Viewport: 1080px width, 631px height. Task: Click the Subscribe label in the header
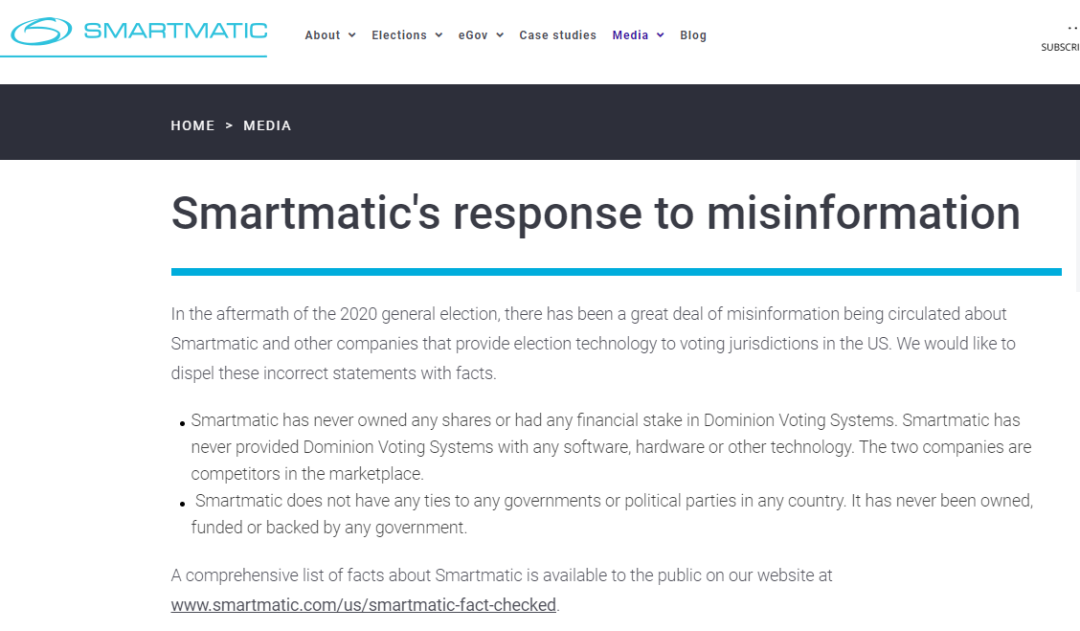tap(1060, 47)
